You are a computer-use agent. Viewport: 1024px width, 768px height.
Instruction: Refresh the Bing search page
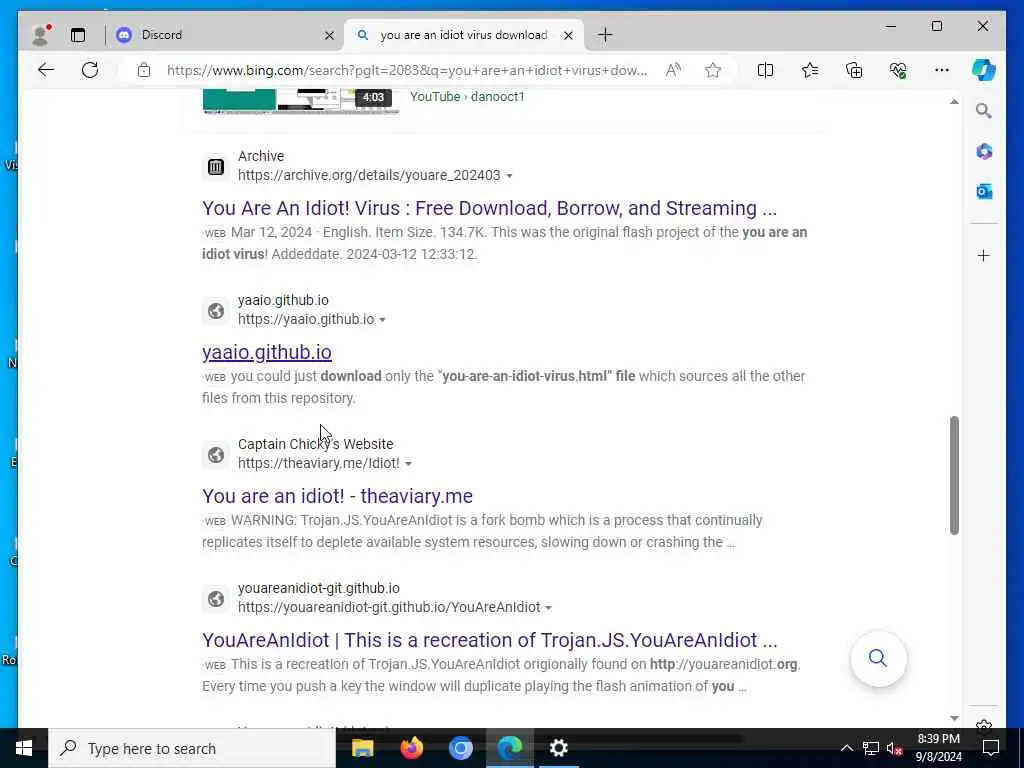(90, 70)
